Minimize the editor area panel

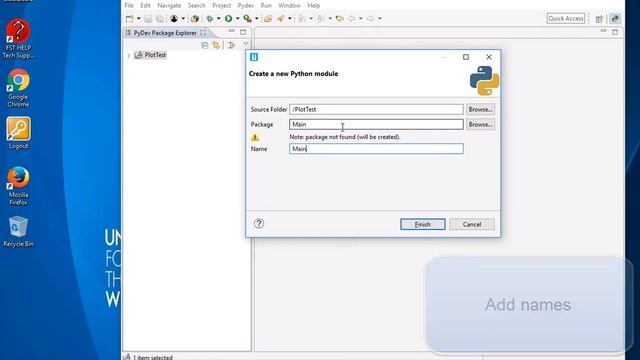(603, 31)
